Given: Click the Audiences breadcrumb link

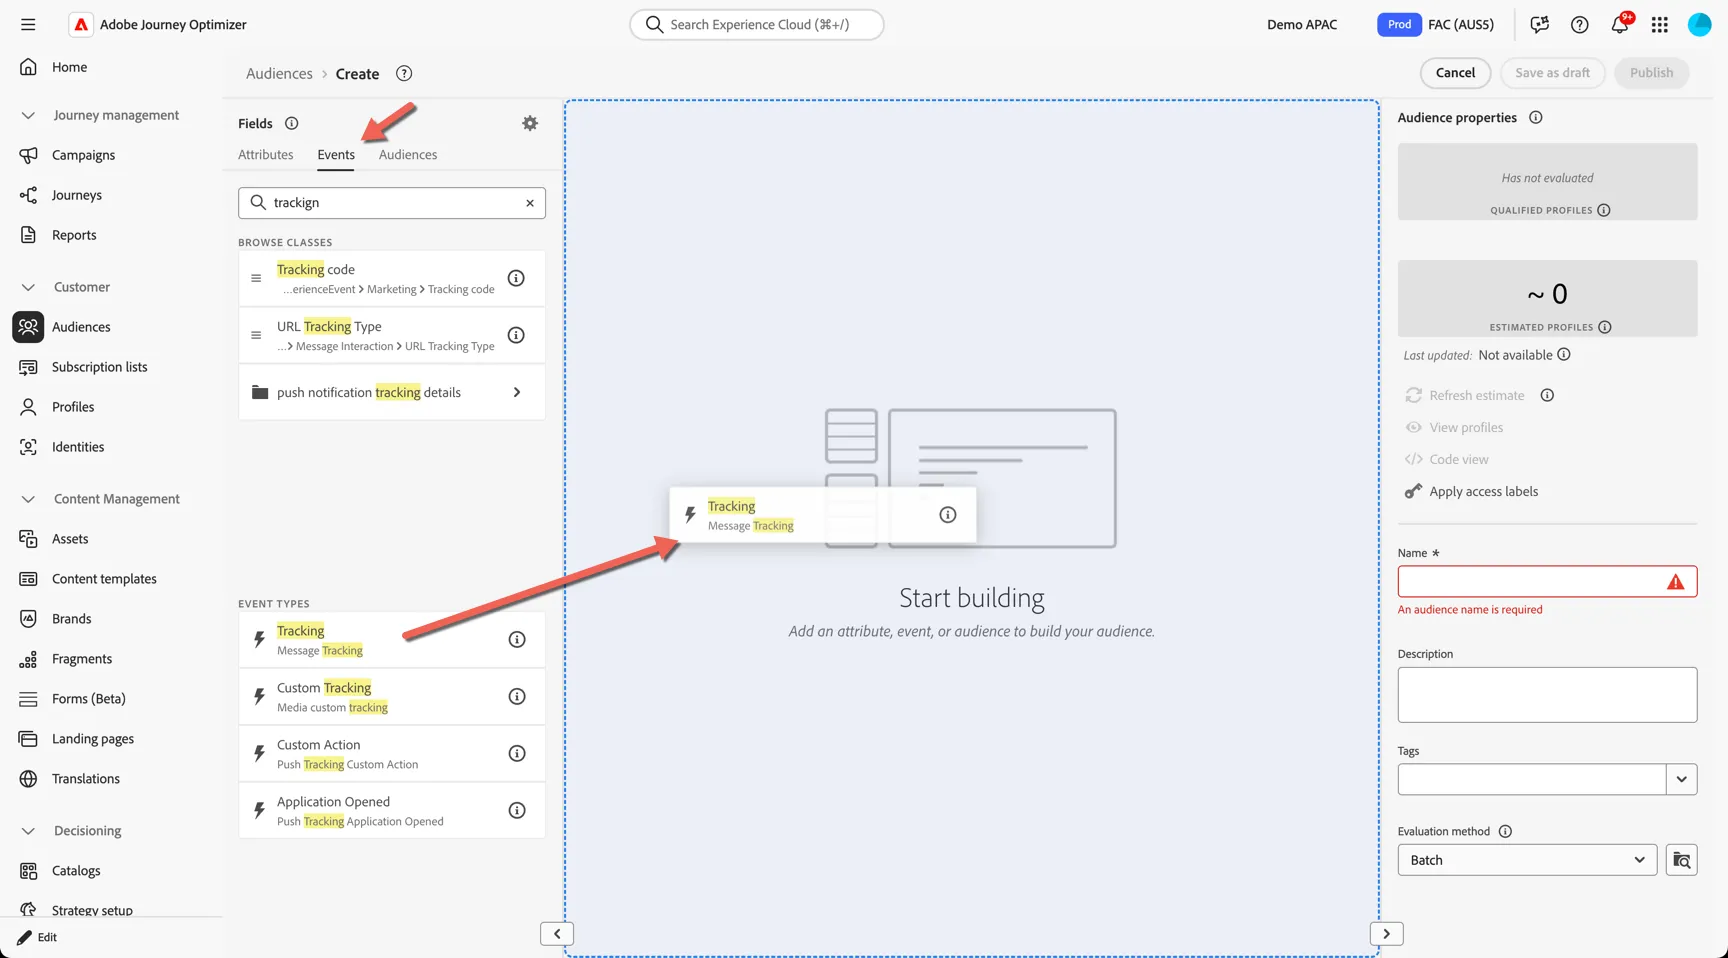Looking at the screenshot, I should point(279,73).
